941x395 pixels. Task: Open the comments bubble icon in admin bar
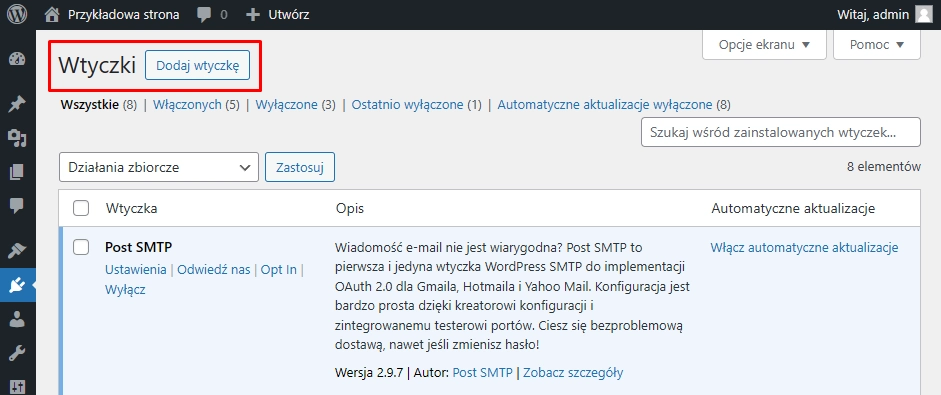[204, 15]
